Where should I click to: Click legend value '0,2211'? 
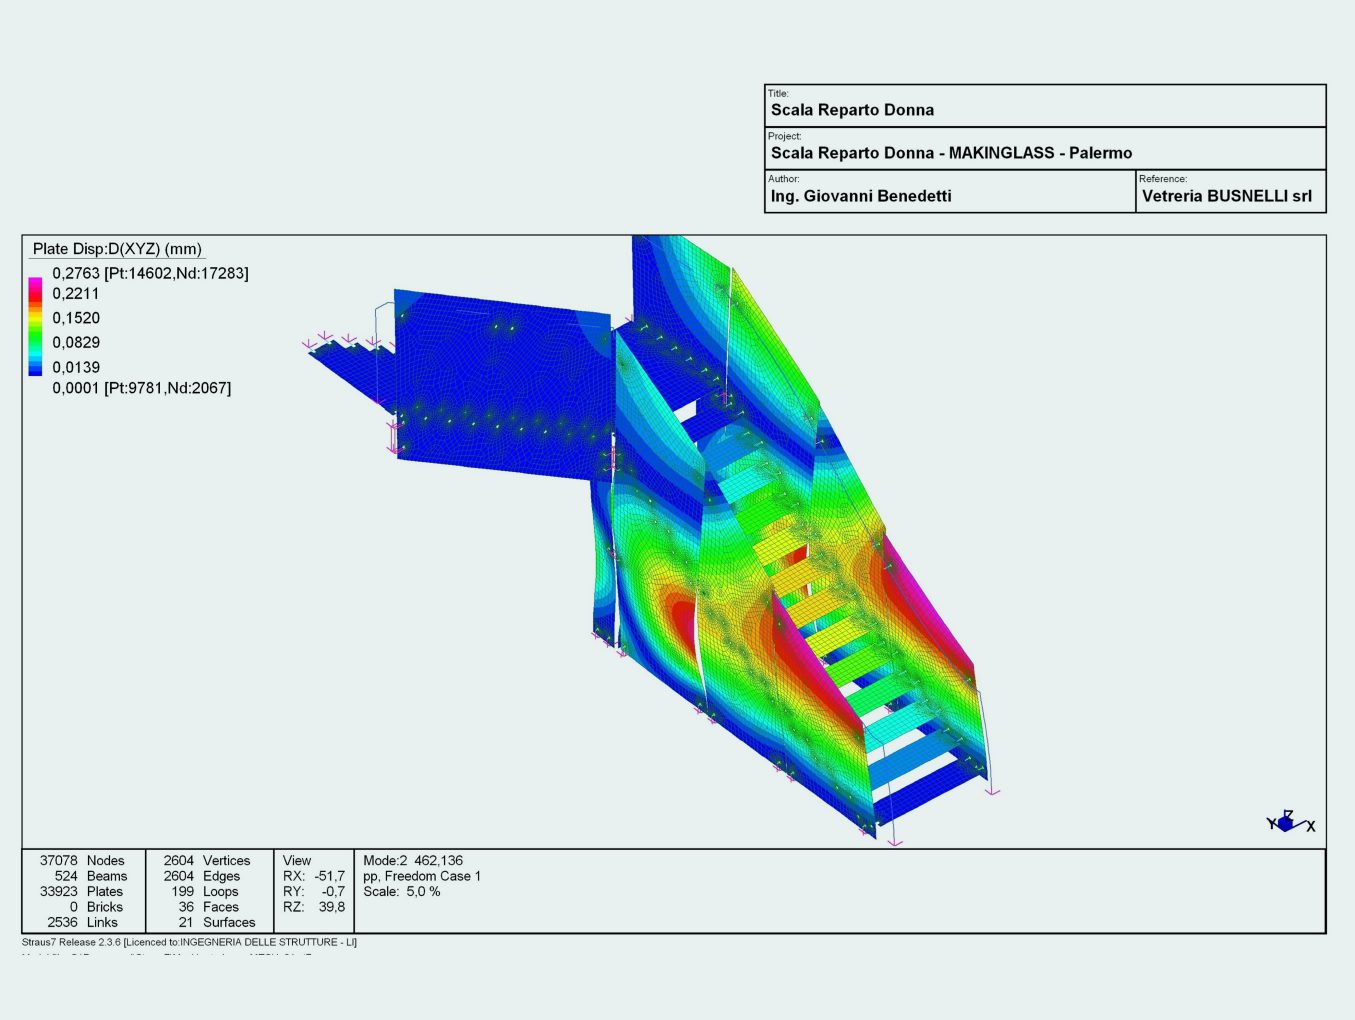coord(76,294)
